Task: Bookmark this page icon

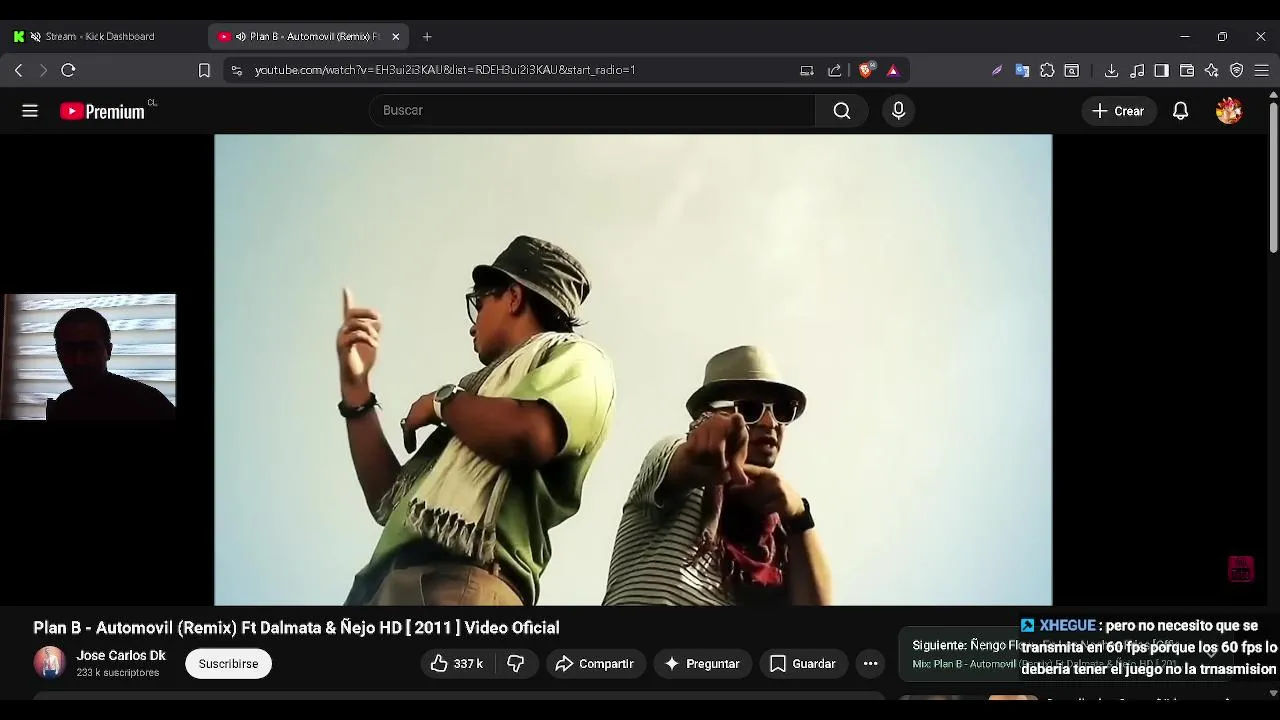Action: tap(204, 70)
